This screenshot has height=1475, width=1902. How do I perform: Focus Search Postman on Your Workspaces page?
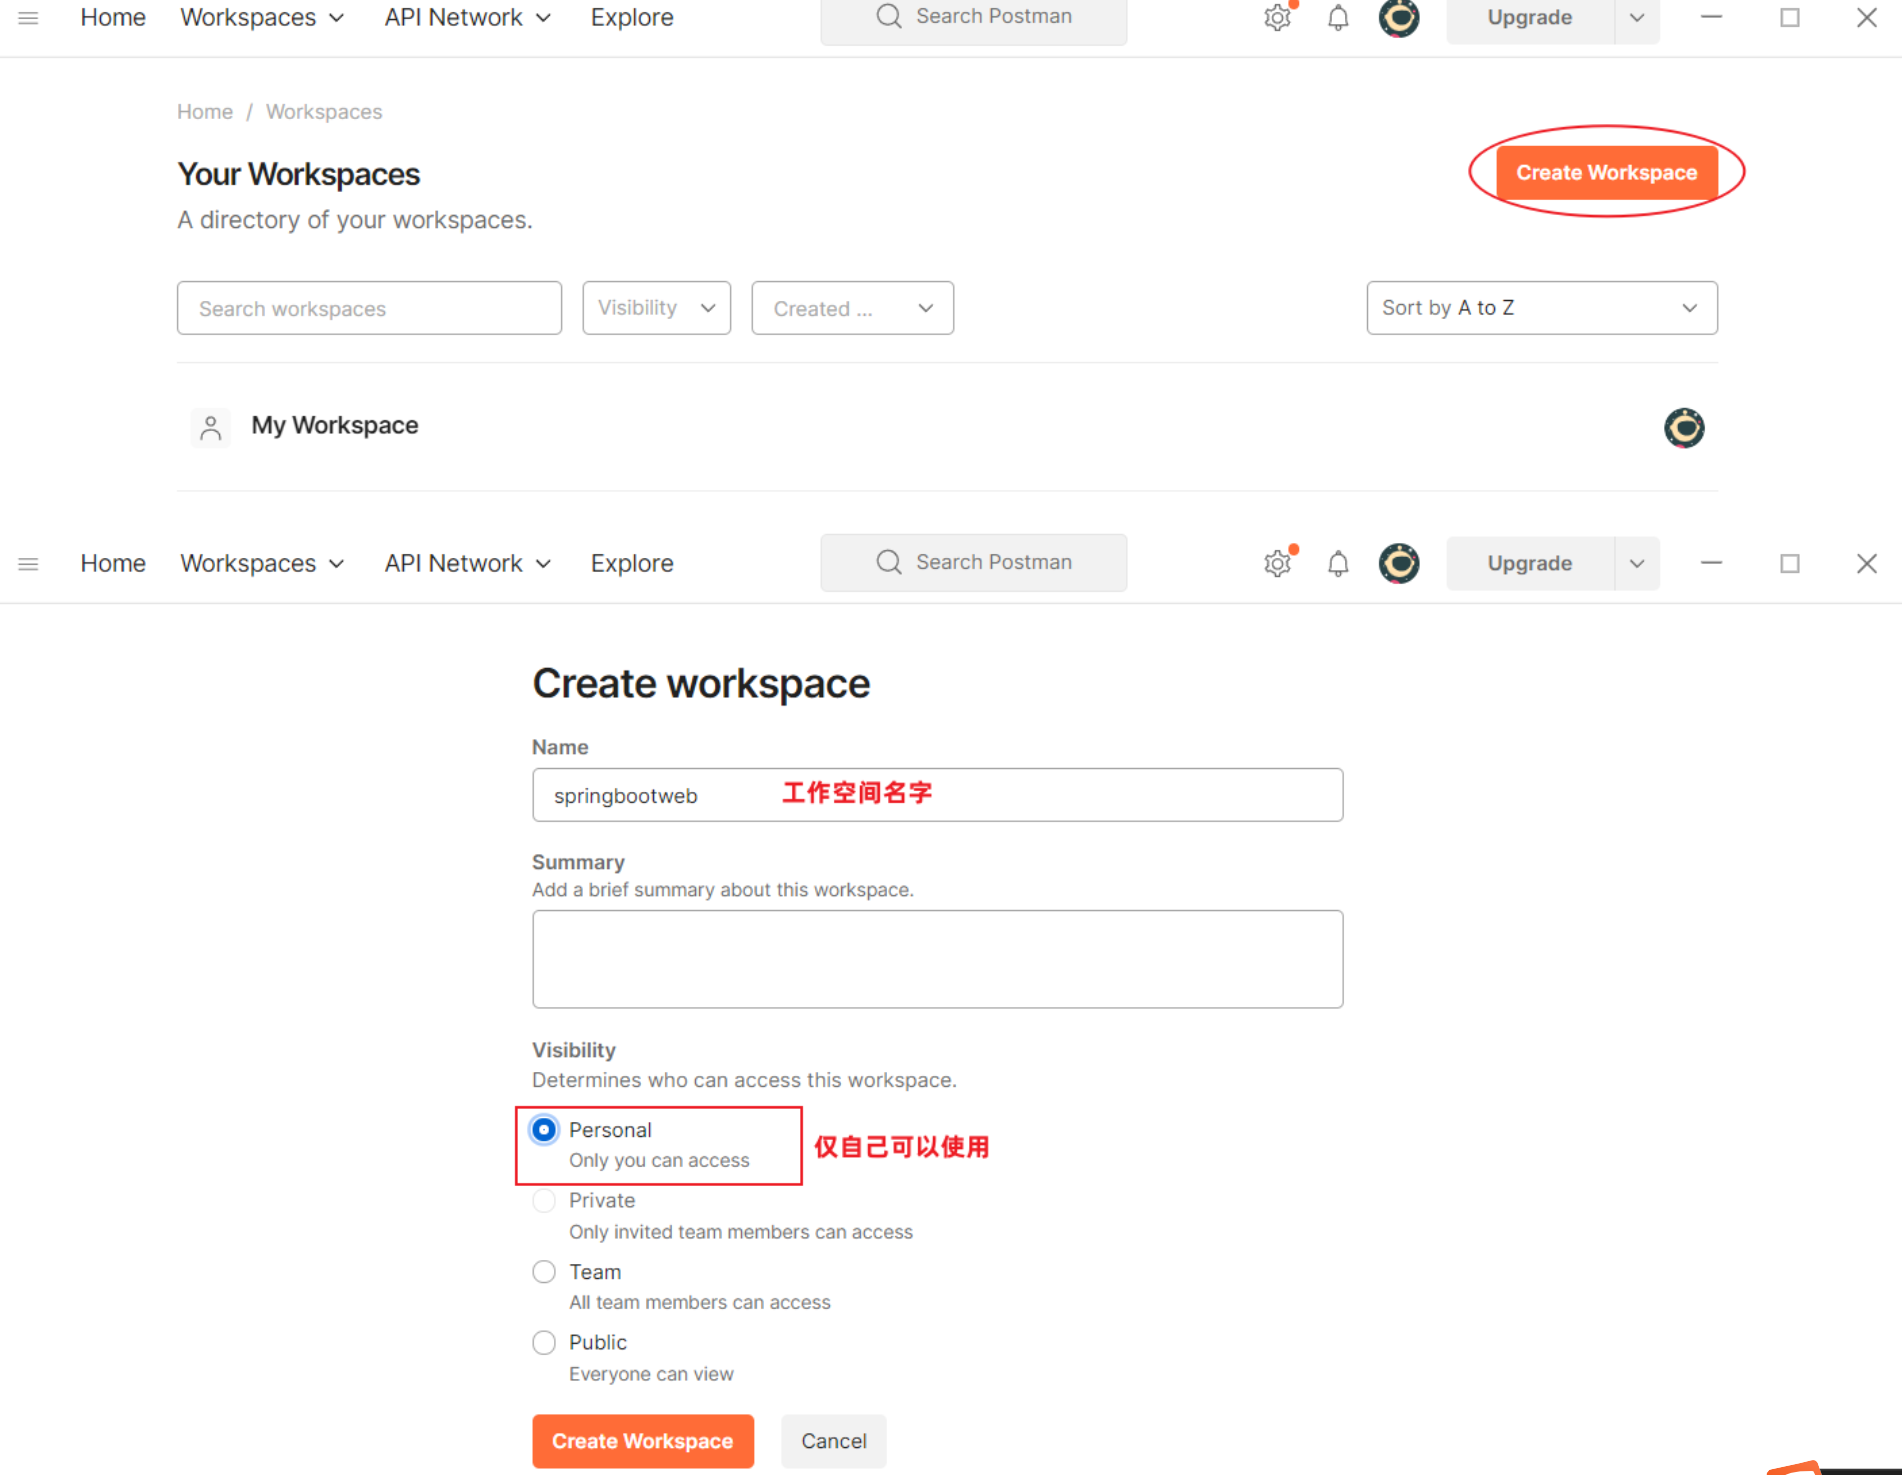(x=974, y=18)
